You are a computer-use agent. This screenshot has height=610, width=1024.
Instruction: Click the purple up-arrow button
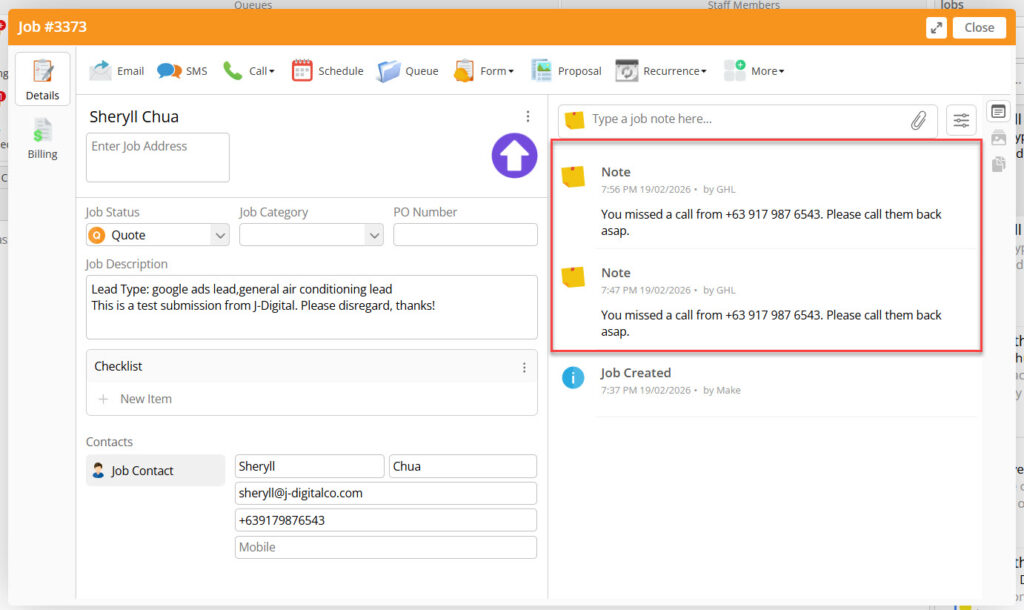point(514,156)
